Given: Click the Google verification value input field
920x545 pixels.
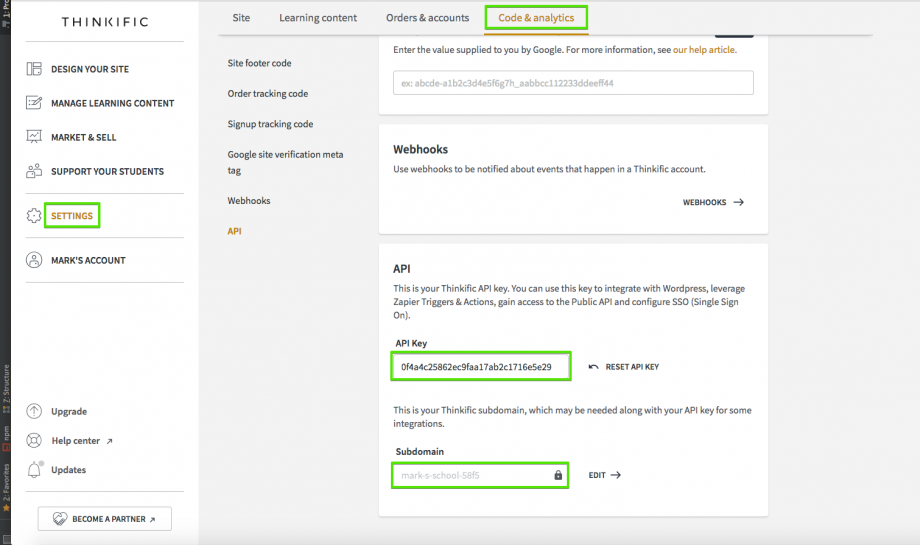Looking at the screenshot, I should (573, 83).
